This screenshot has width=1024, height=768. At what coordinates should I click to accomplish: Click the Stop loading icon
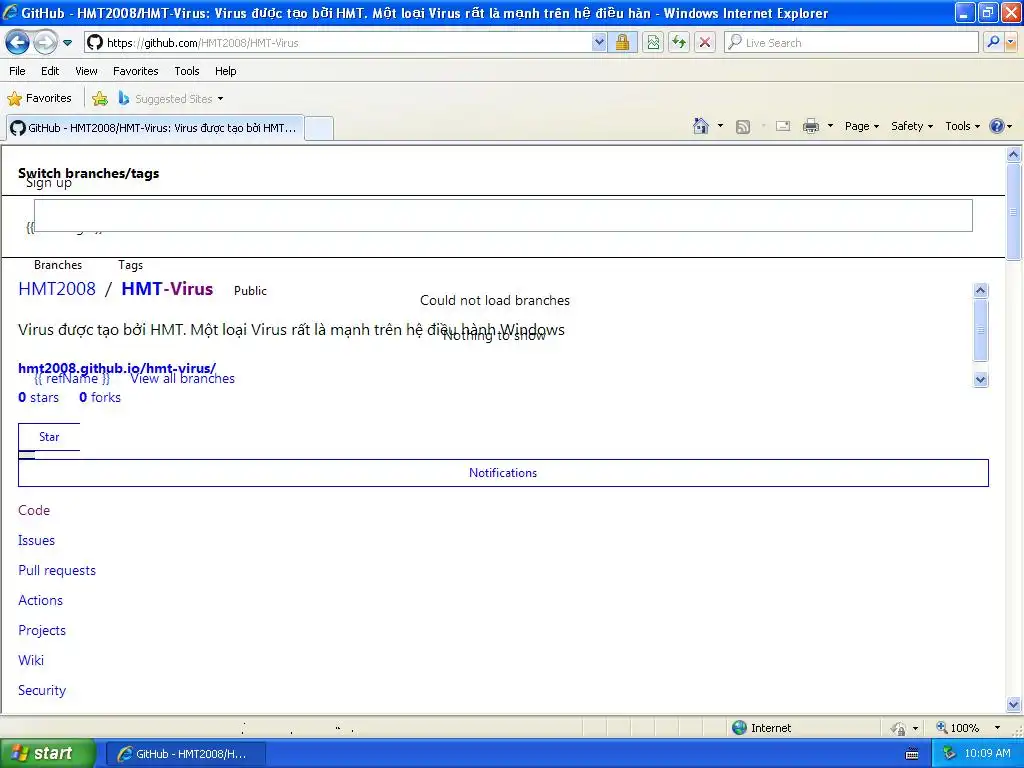pos(705,42)
